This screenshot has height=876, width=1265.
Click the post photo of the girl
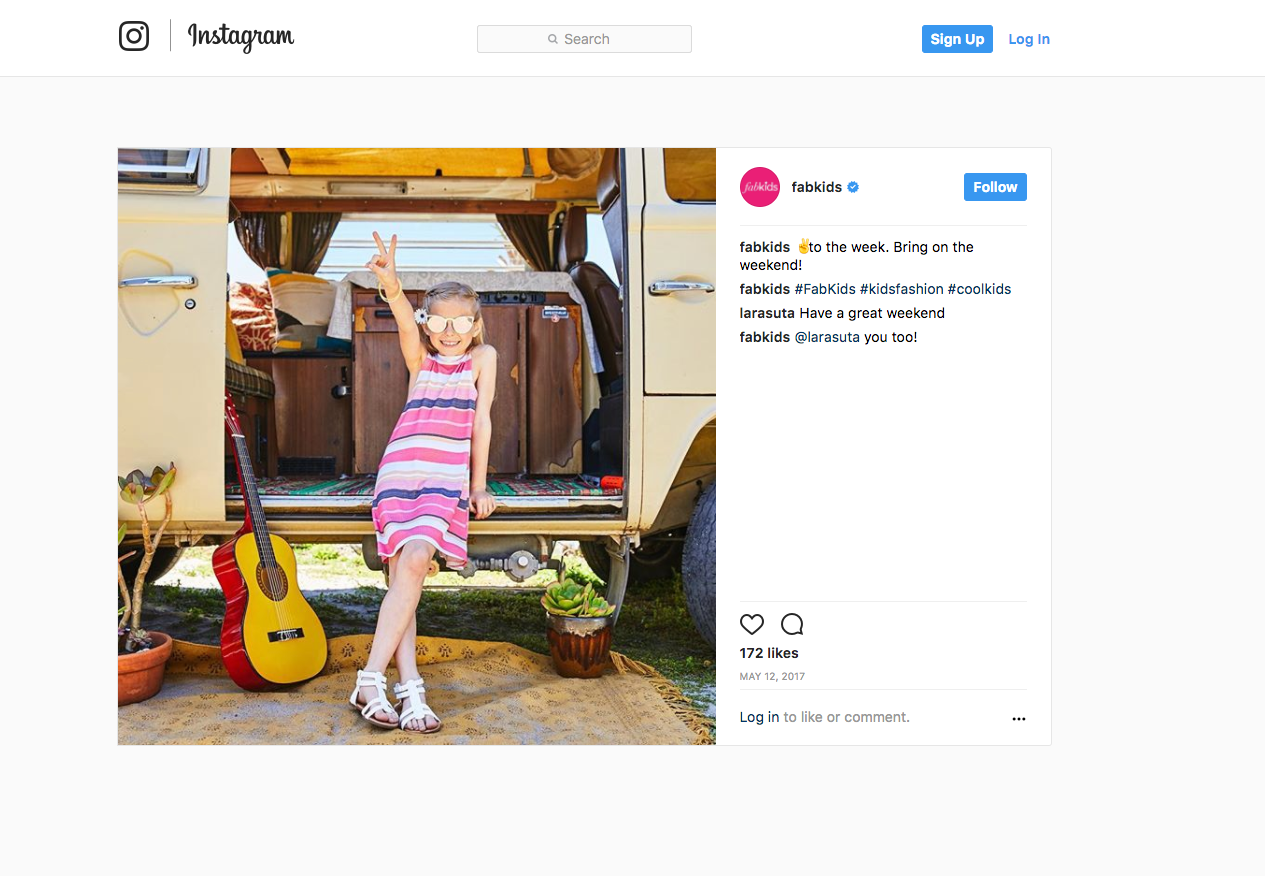(x=417, y=446)
